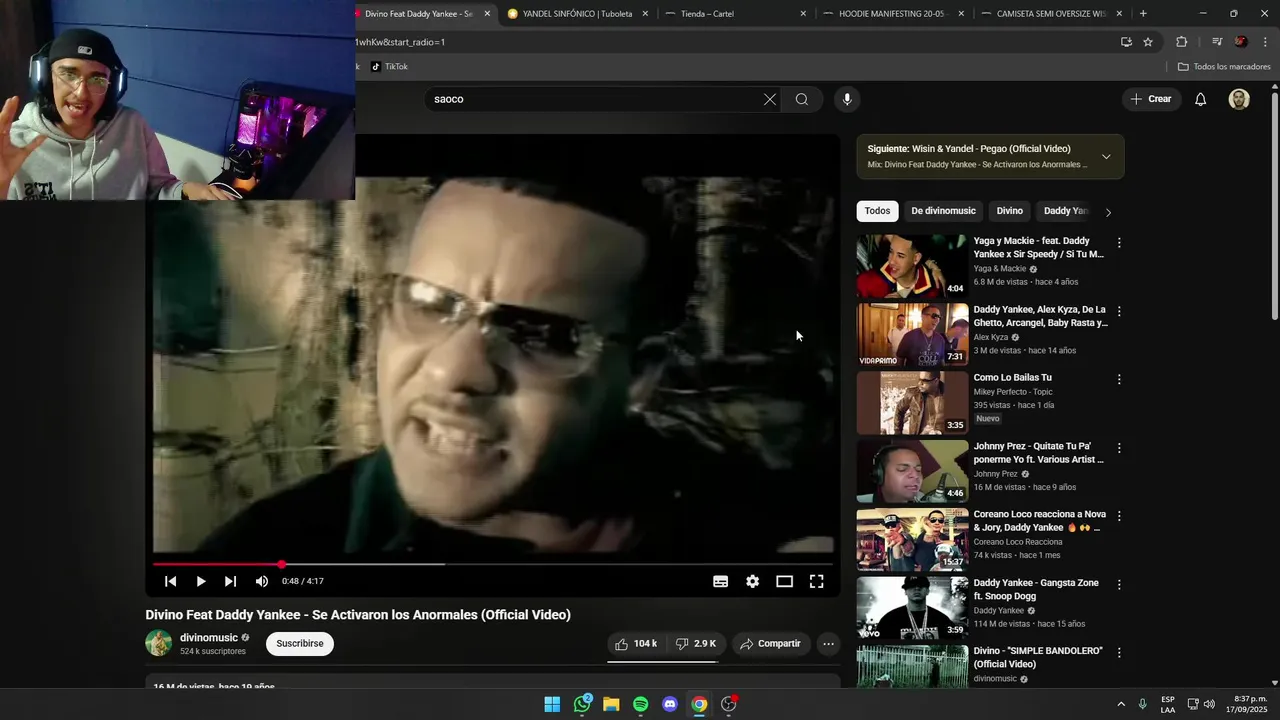Screen dimensions: 1280x720
Task: Open more actions below the video
Action: 828,644
